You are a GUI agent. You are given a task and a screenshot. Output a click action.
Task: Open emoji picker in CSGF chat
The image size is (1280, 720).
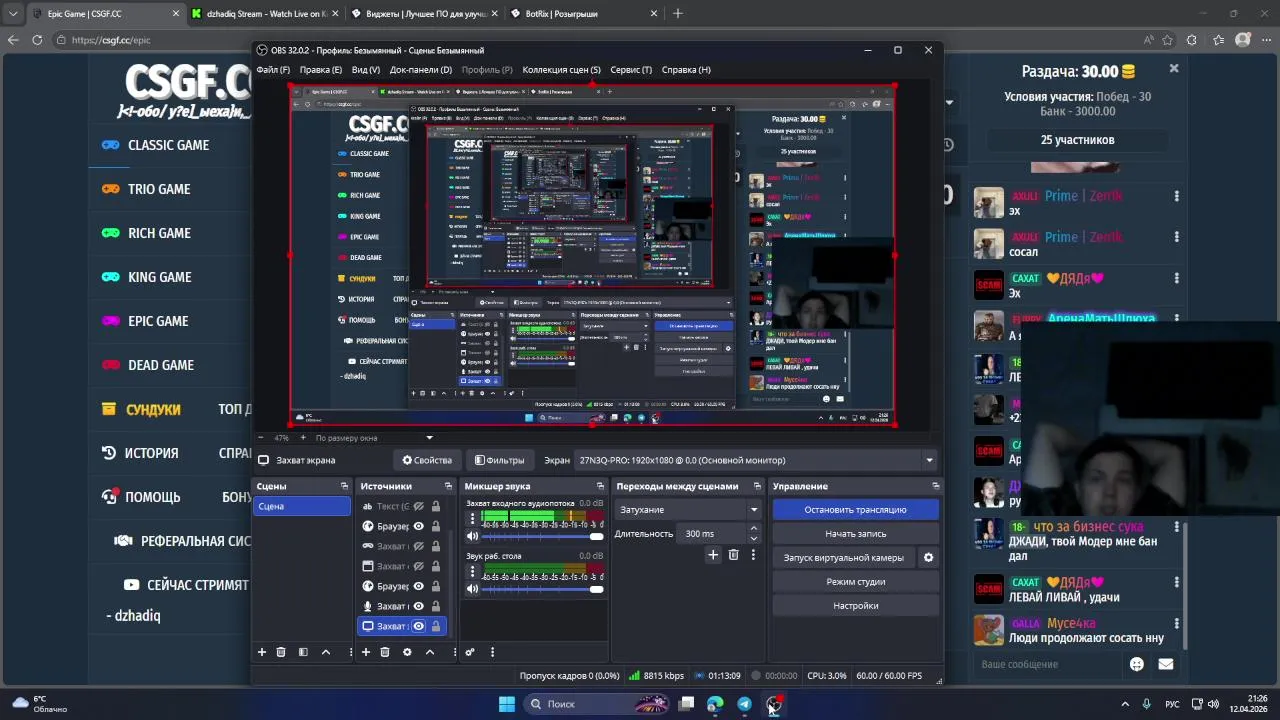click(1137, 664)
